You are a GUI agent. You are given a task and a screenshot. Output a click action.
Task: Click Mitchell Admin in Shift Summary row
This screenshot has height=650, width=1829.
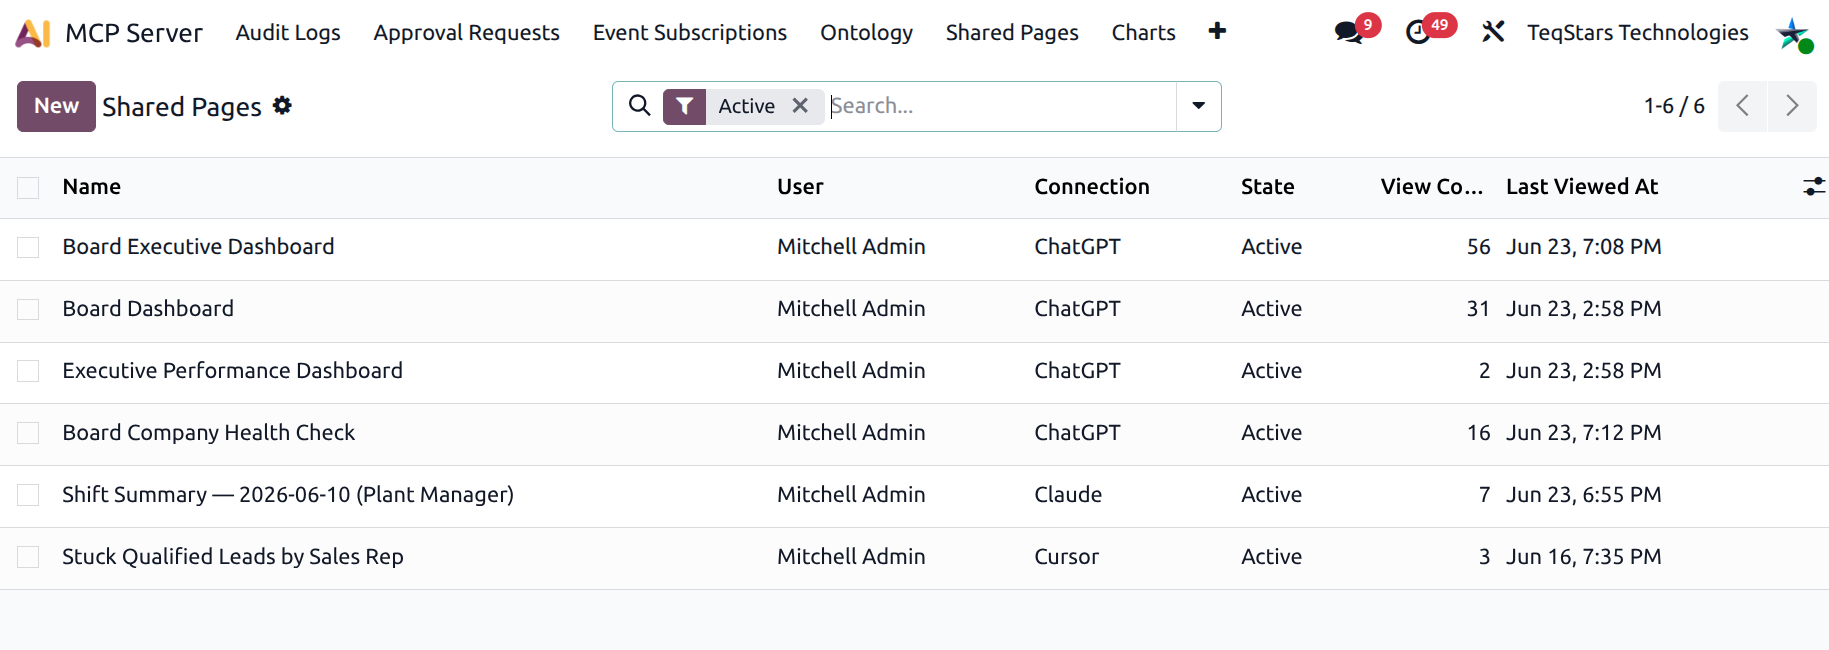(851, 495)
